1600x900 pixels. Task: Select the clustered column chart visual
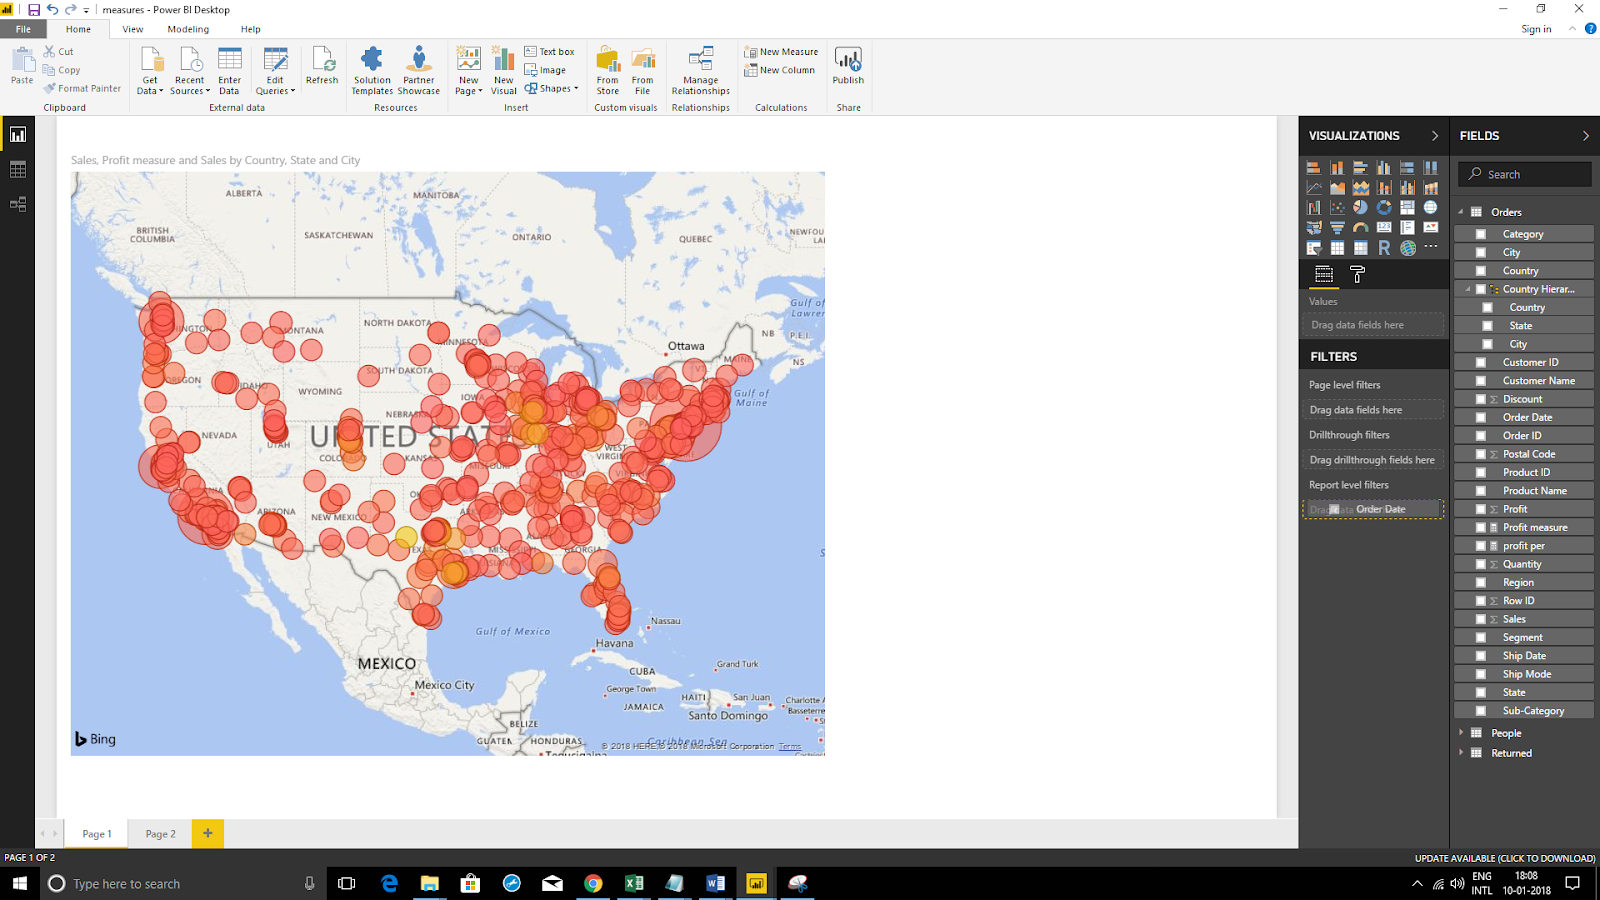pyautogui.click(x=1384, y=168)
